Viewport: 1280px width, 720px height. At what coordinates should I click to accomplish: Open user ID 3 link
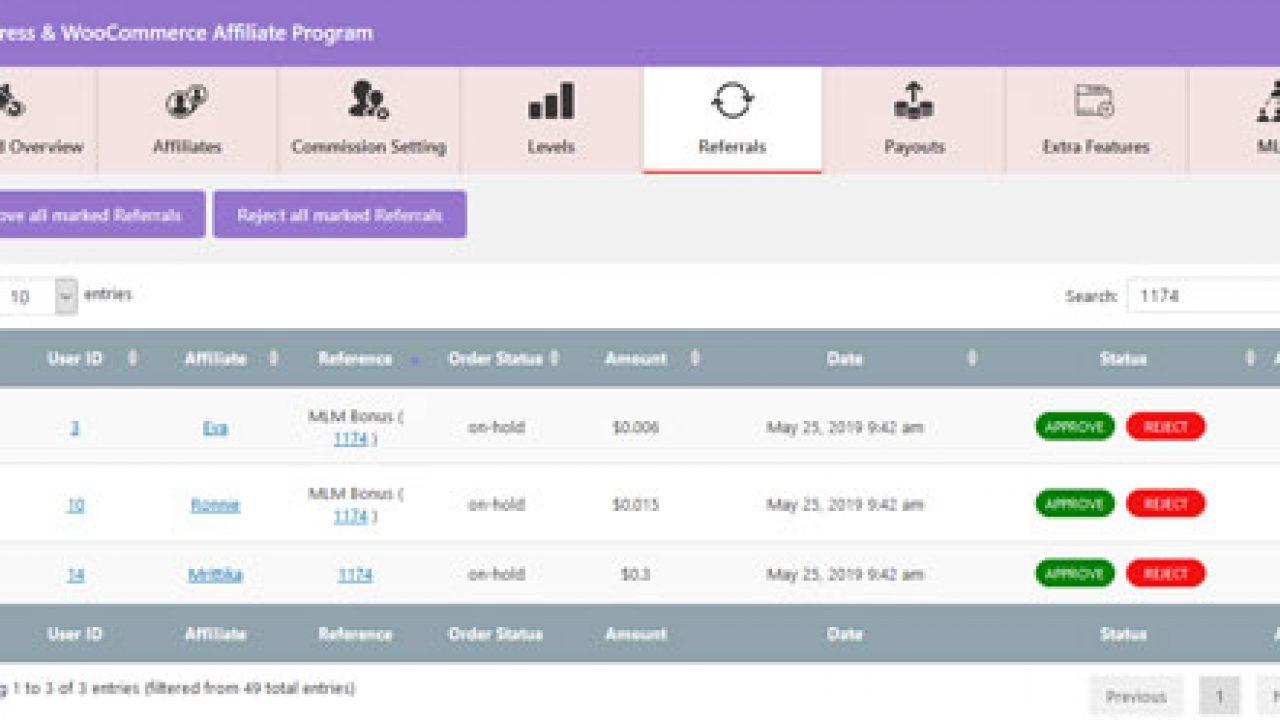click(x=75, y=427)
